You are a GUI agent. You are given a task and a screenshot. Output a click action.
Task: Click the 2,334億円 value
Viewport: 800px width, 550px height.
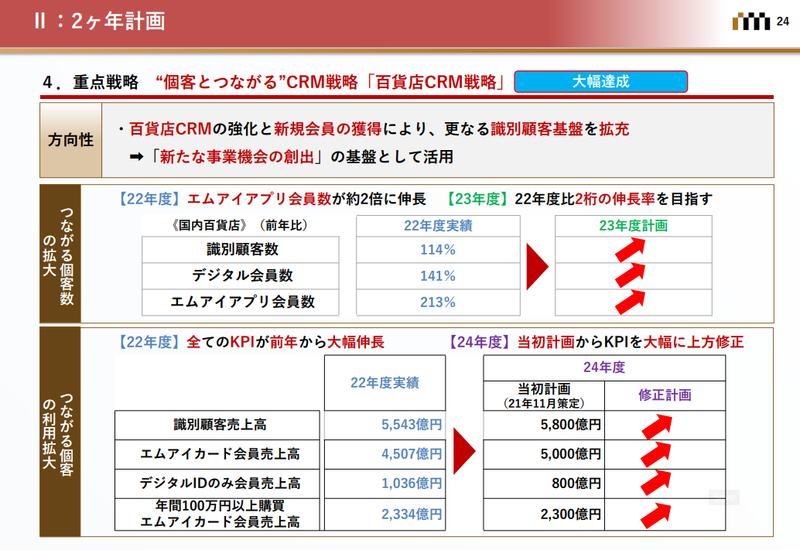click(412, 514)
